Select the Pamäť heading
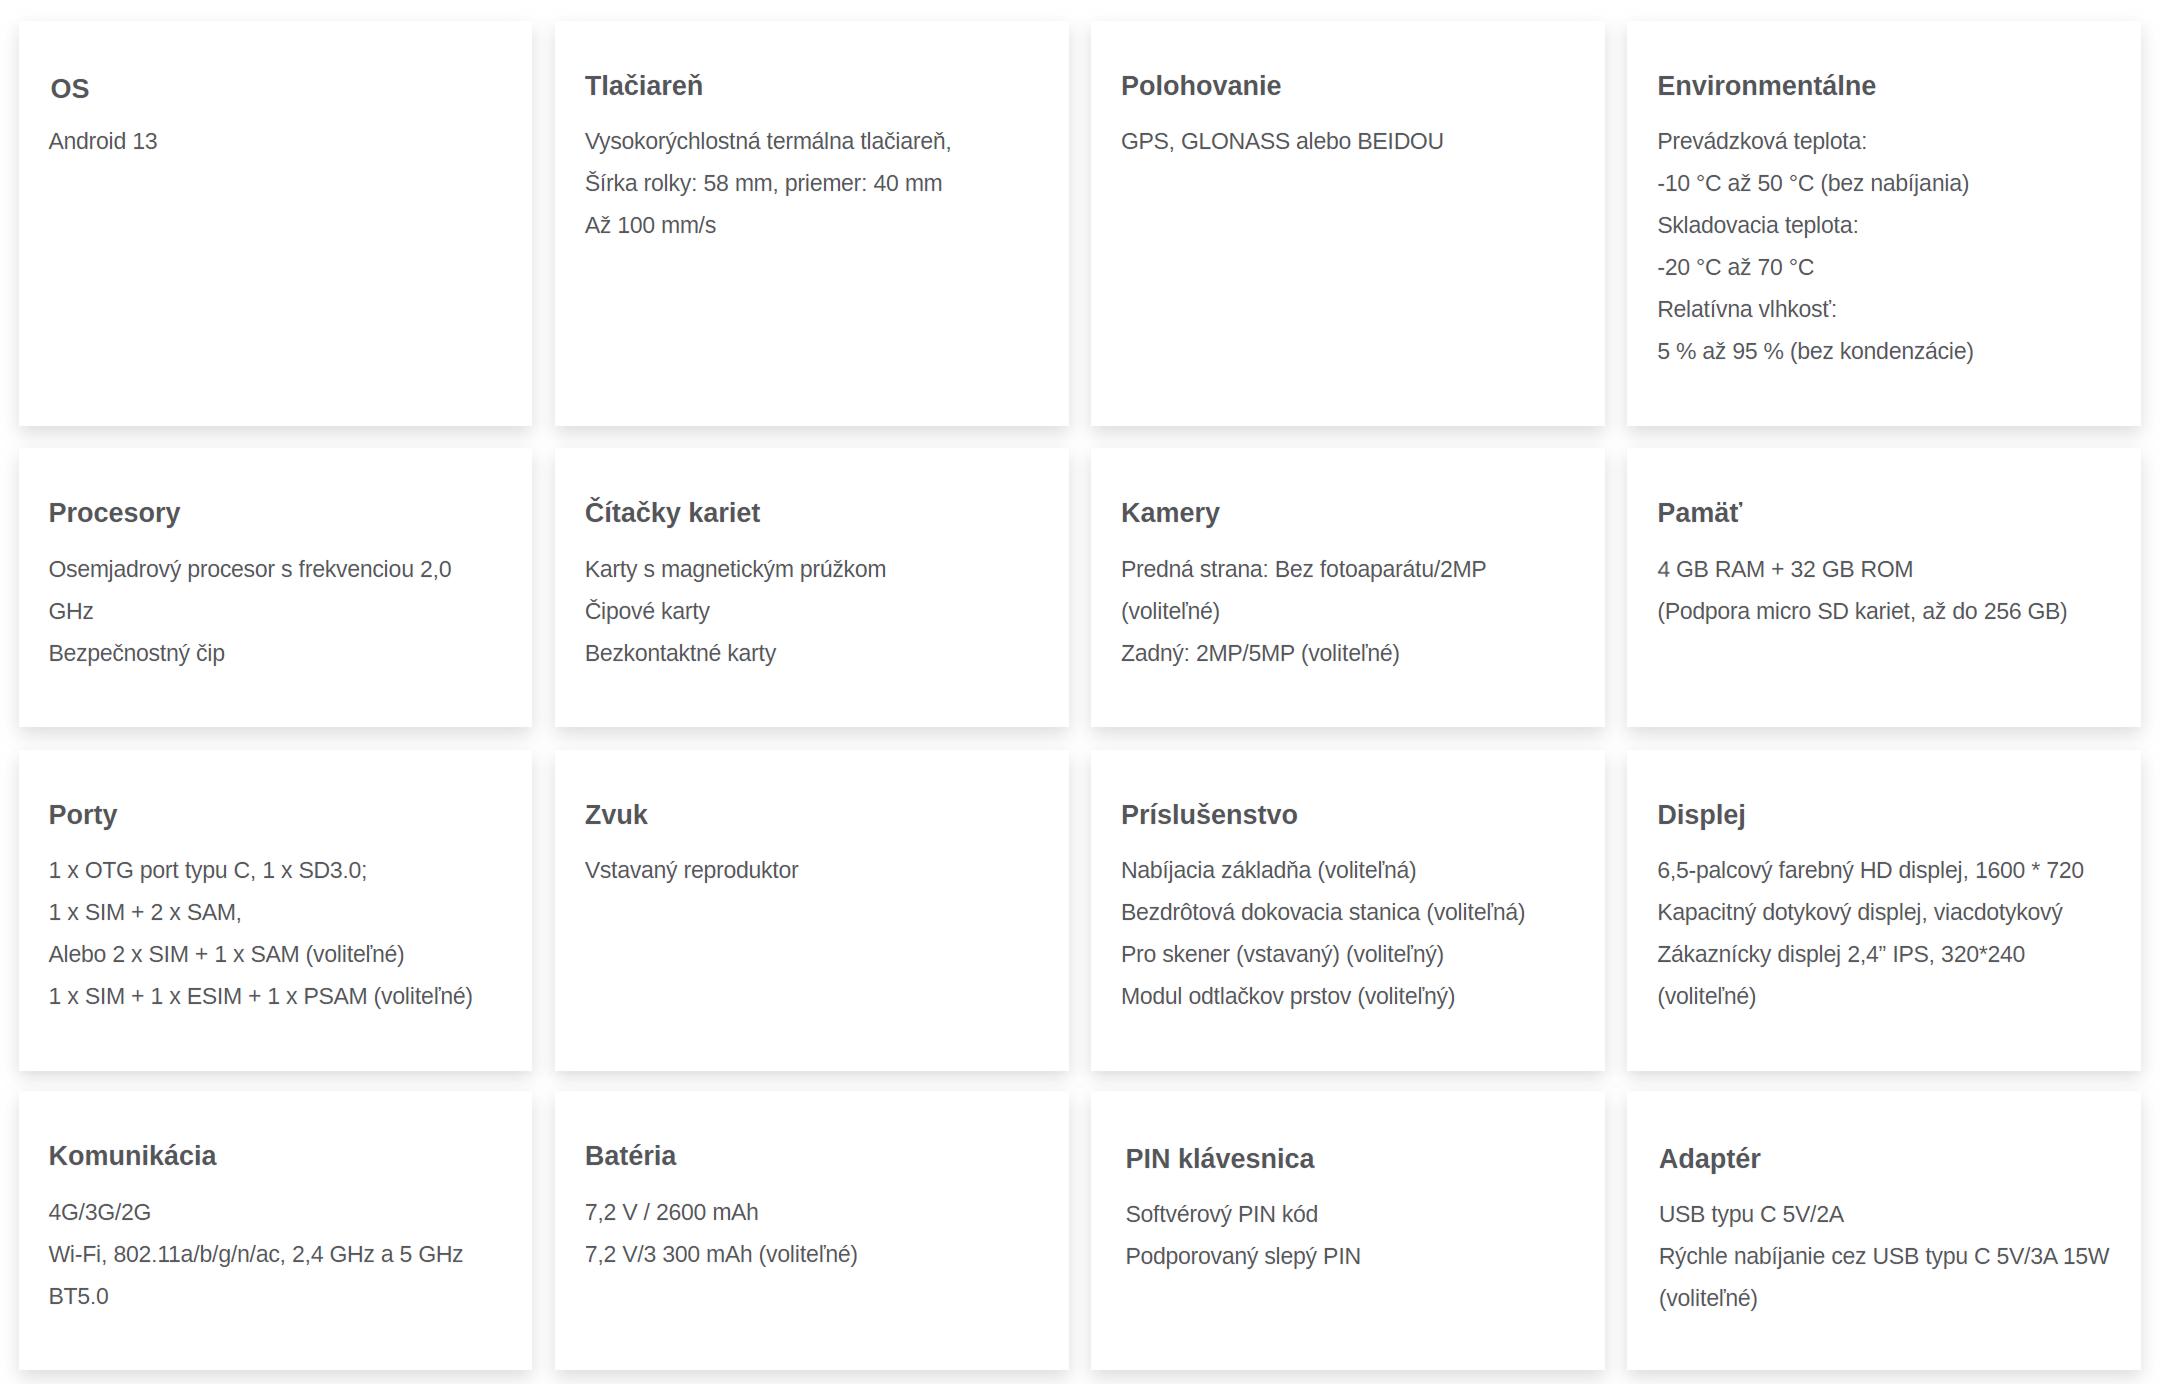 click(x=1699, y=513)
